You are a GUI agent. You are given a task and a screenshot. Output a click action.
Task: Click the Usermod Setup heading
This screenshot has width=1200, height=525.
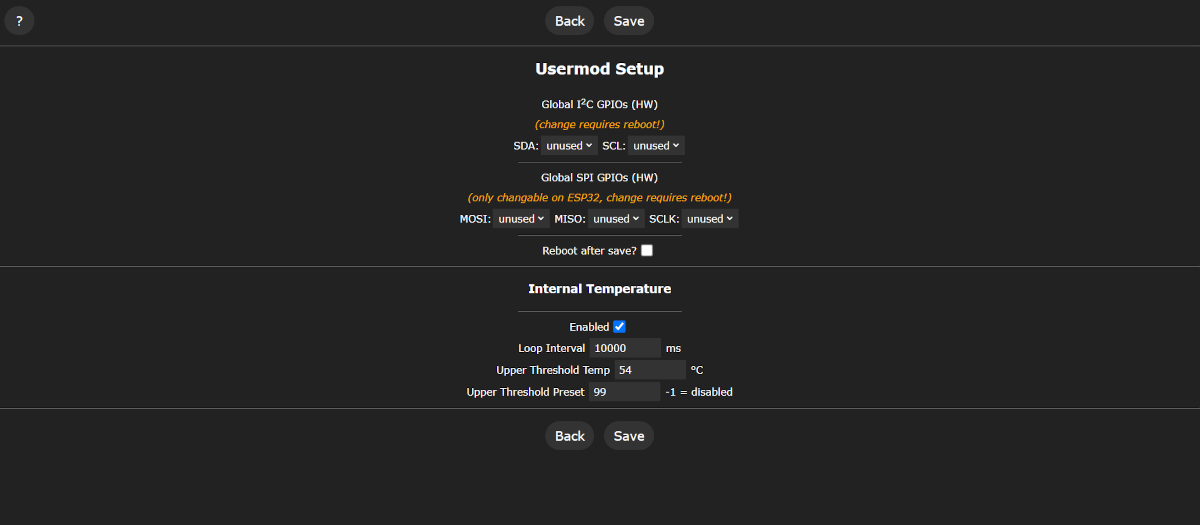(600, 69)
